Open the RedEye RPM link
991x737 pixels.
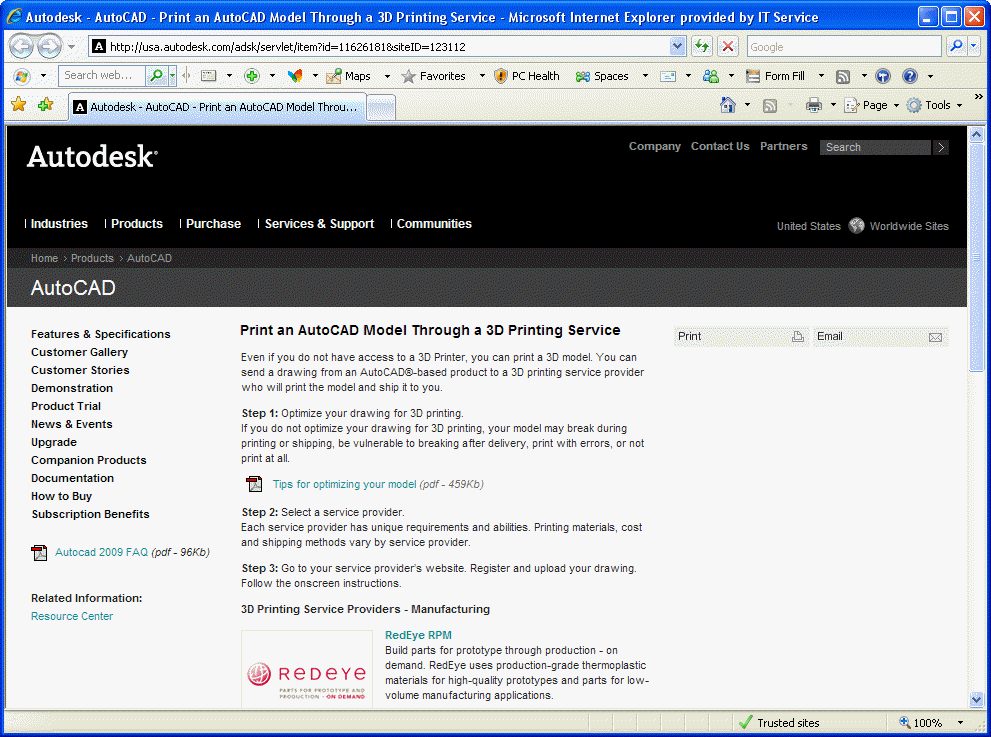click(418, 635)
